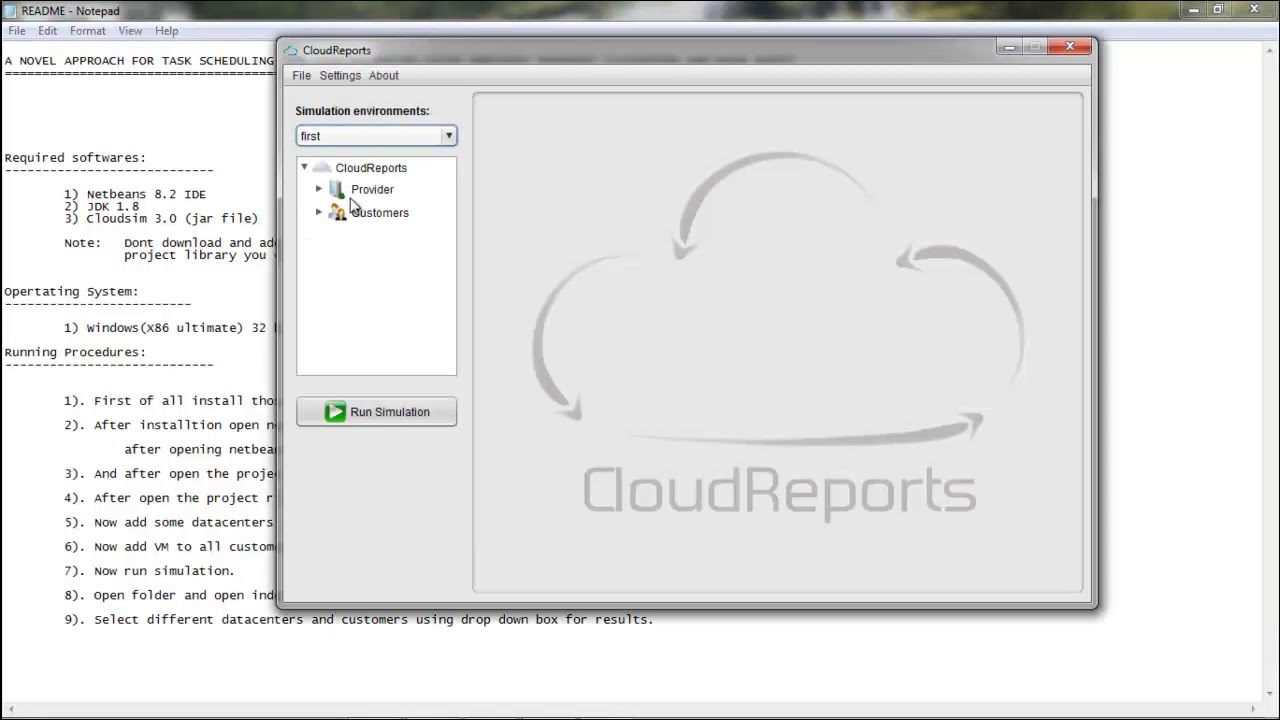The image size is (1280, 720).
Task: Select the CloudReports cloud icon in tree
Action: [x=322, y=168]
